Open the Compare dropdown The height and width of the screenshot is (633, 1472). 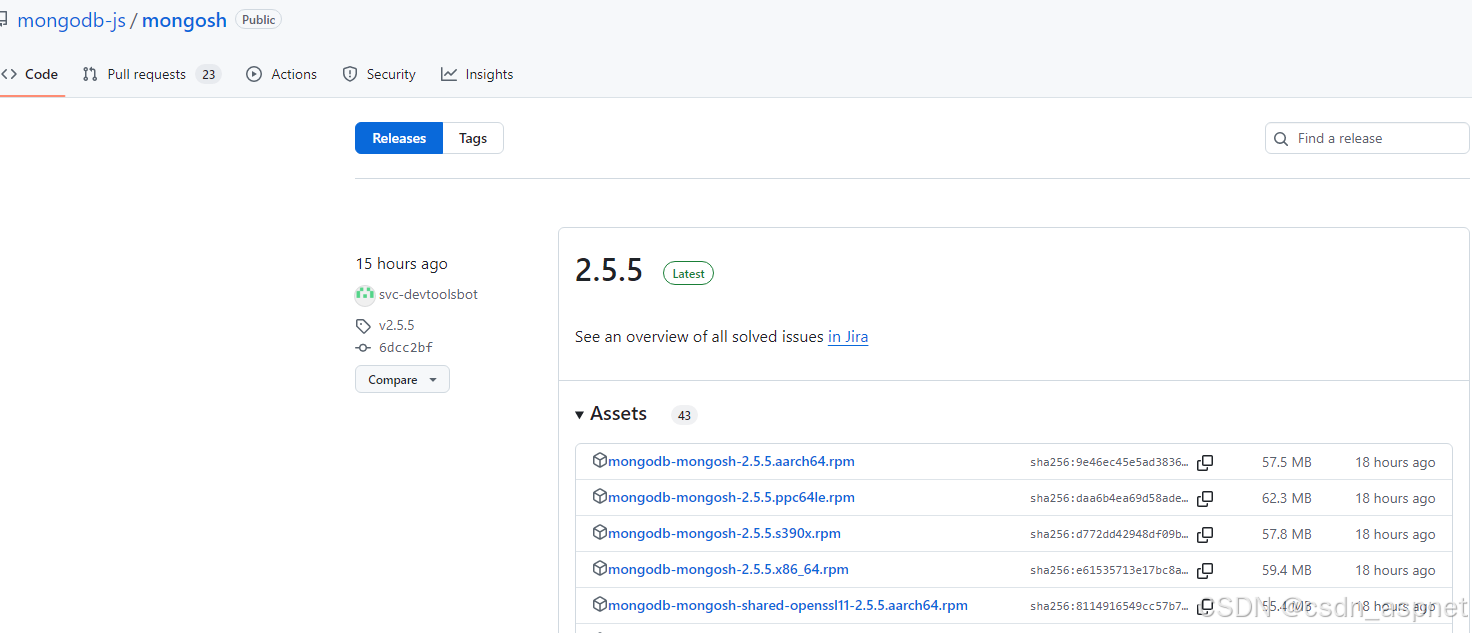click(x=402, y=379)
